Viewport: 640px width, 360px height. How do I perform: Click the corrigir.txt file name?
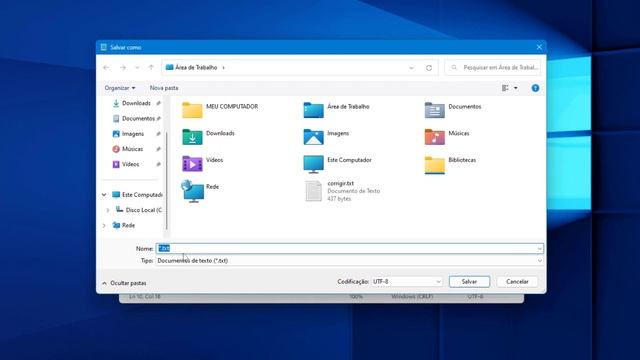point(340,184)
